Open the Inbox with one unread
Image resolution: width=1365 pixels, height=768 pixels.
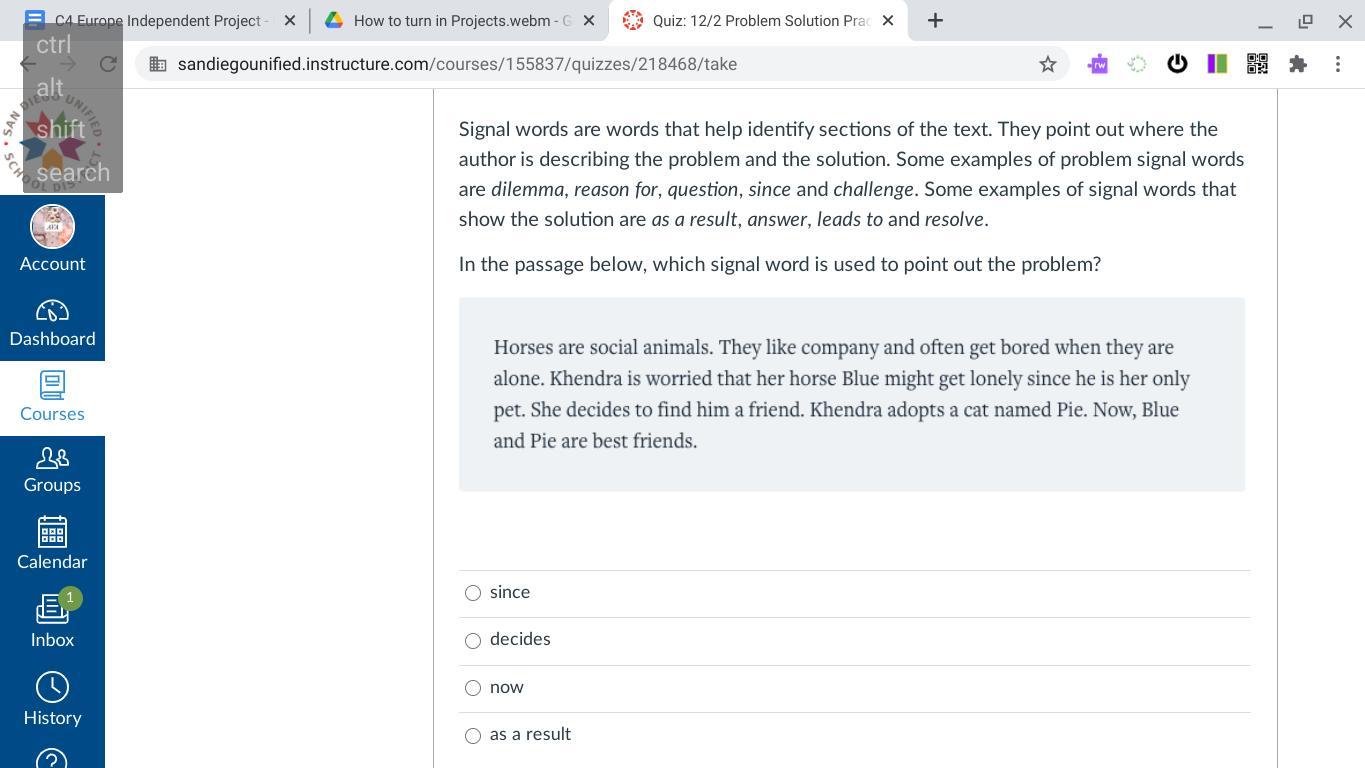tap(52, 621)
